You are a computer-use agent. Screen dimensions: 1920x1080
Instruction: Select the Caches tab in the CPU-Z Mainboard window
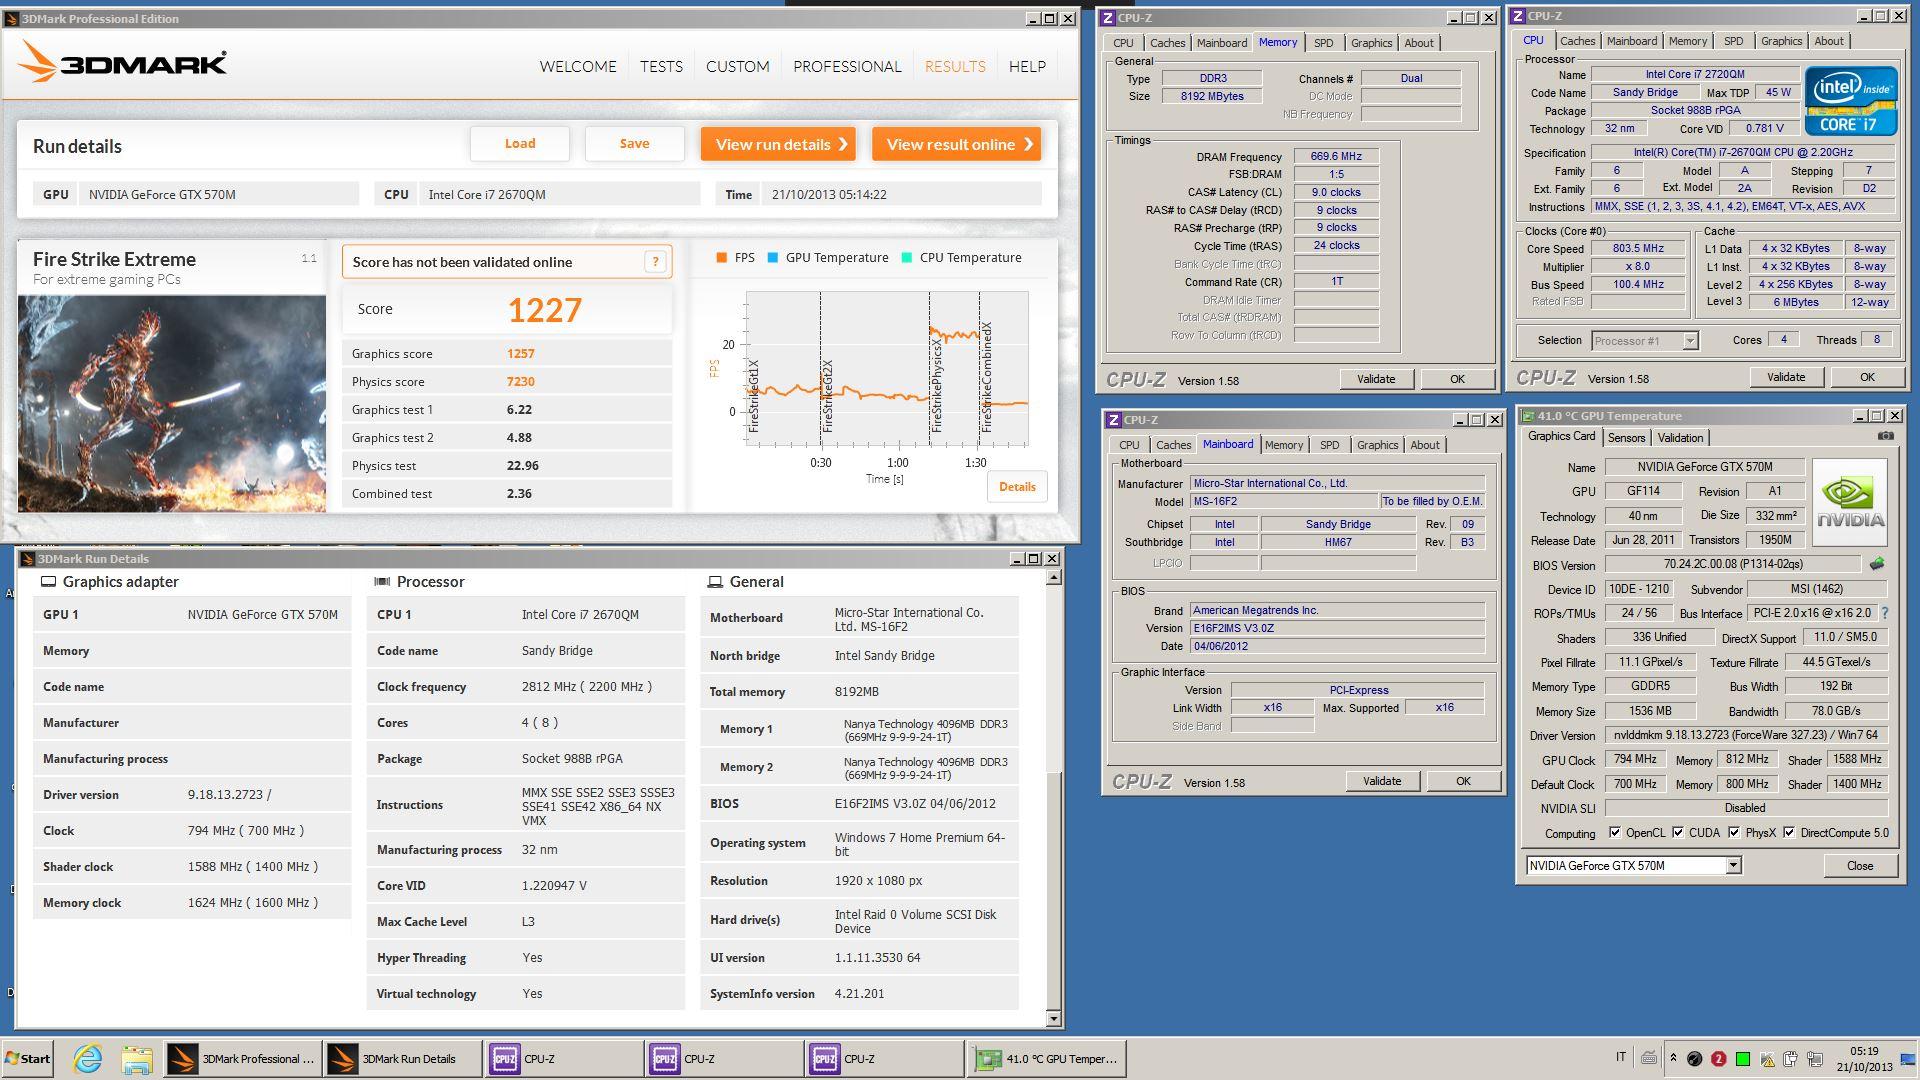pyautogui.click(x=1173, y=445)
